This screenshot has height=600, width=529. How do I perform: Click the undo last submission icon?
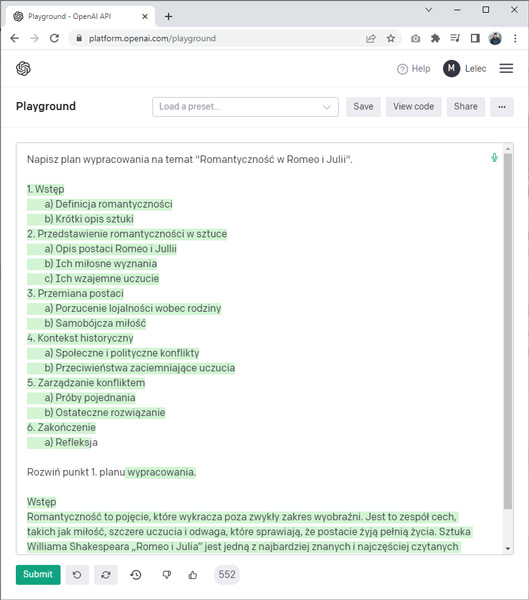tap(77, 575)
